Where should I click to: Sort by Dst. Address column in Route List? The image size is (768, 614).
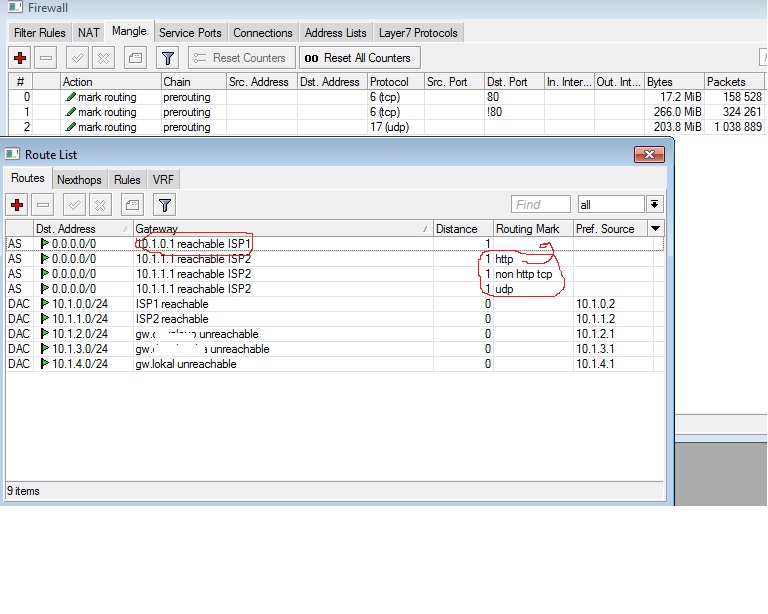(83, 229)
